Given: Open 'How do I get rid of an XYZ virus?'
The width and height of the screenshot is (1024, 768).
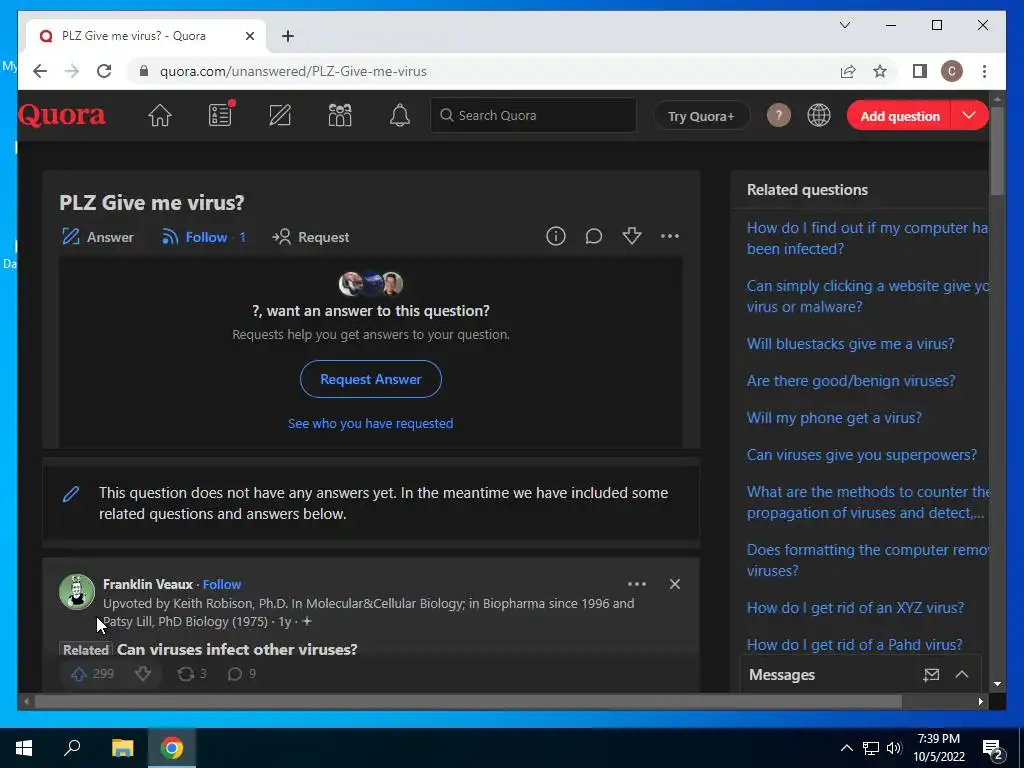Looking at the screenshot, I should coord(855,607).
